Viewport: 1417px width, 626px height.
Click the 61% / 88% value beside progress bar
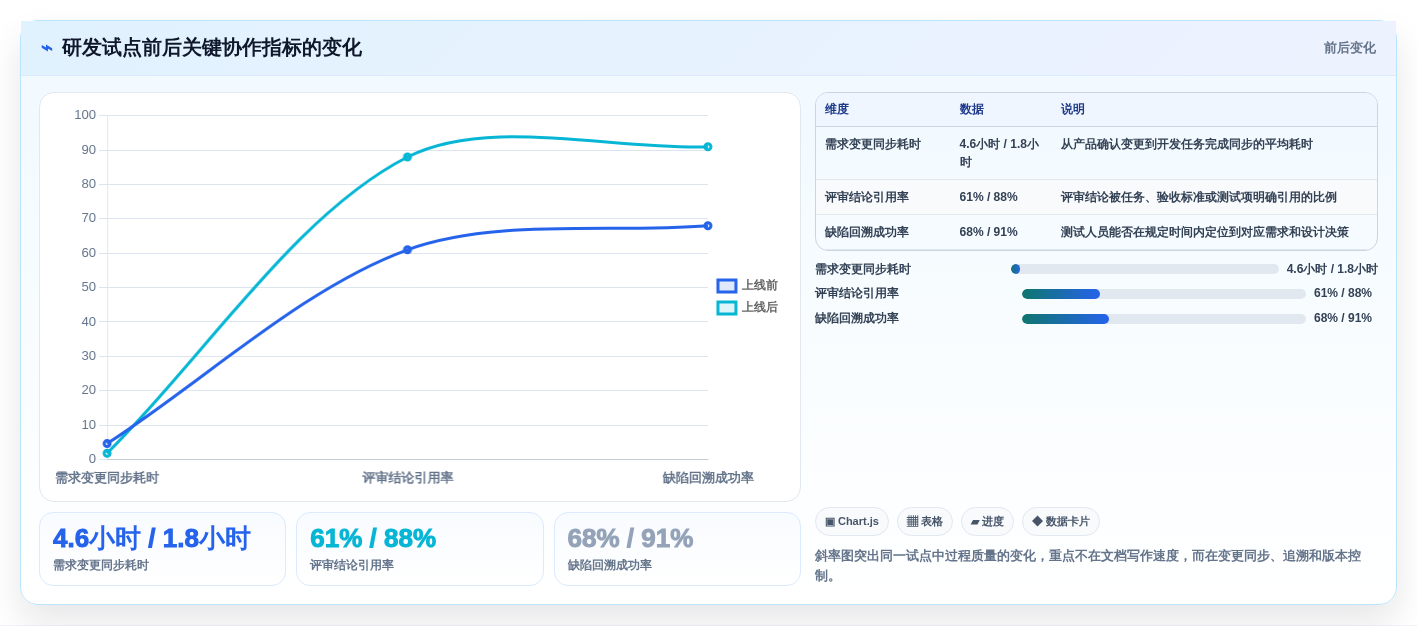(x=1343, y=294)
